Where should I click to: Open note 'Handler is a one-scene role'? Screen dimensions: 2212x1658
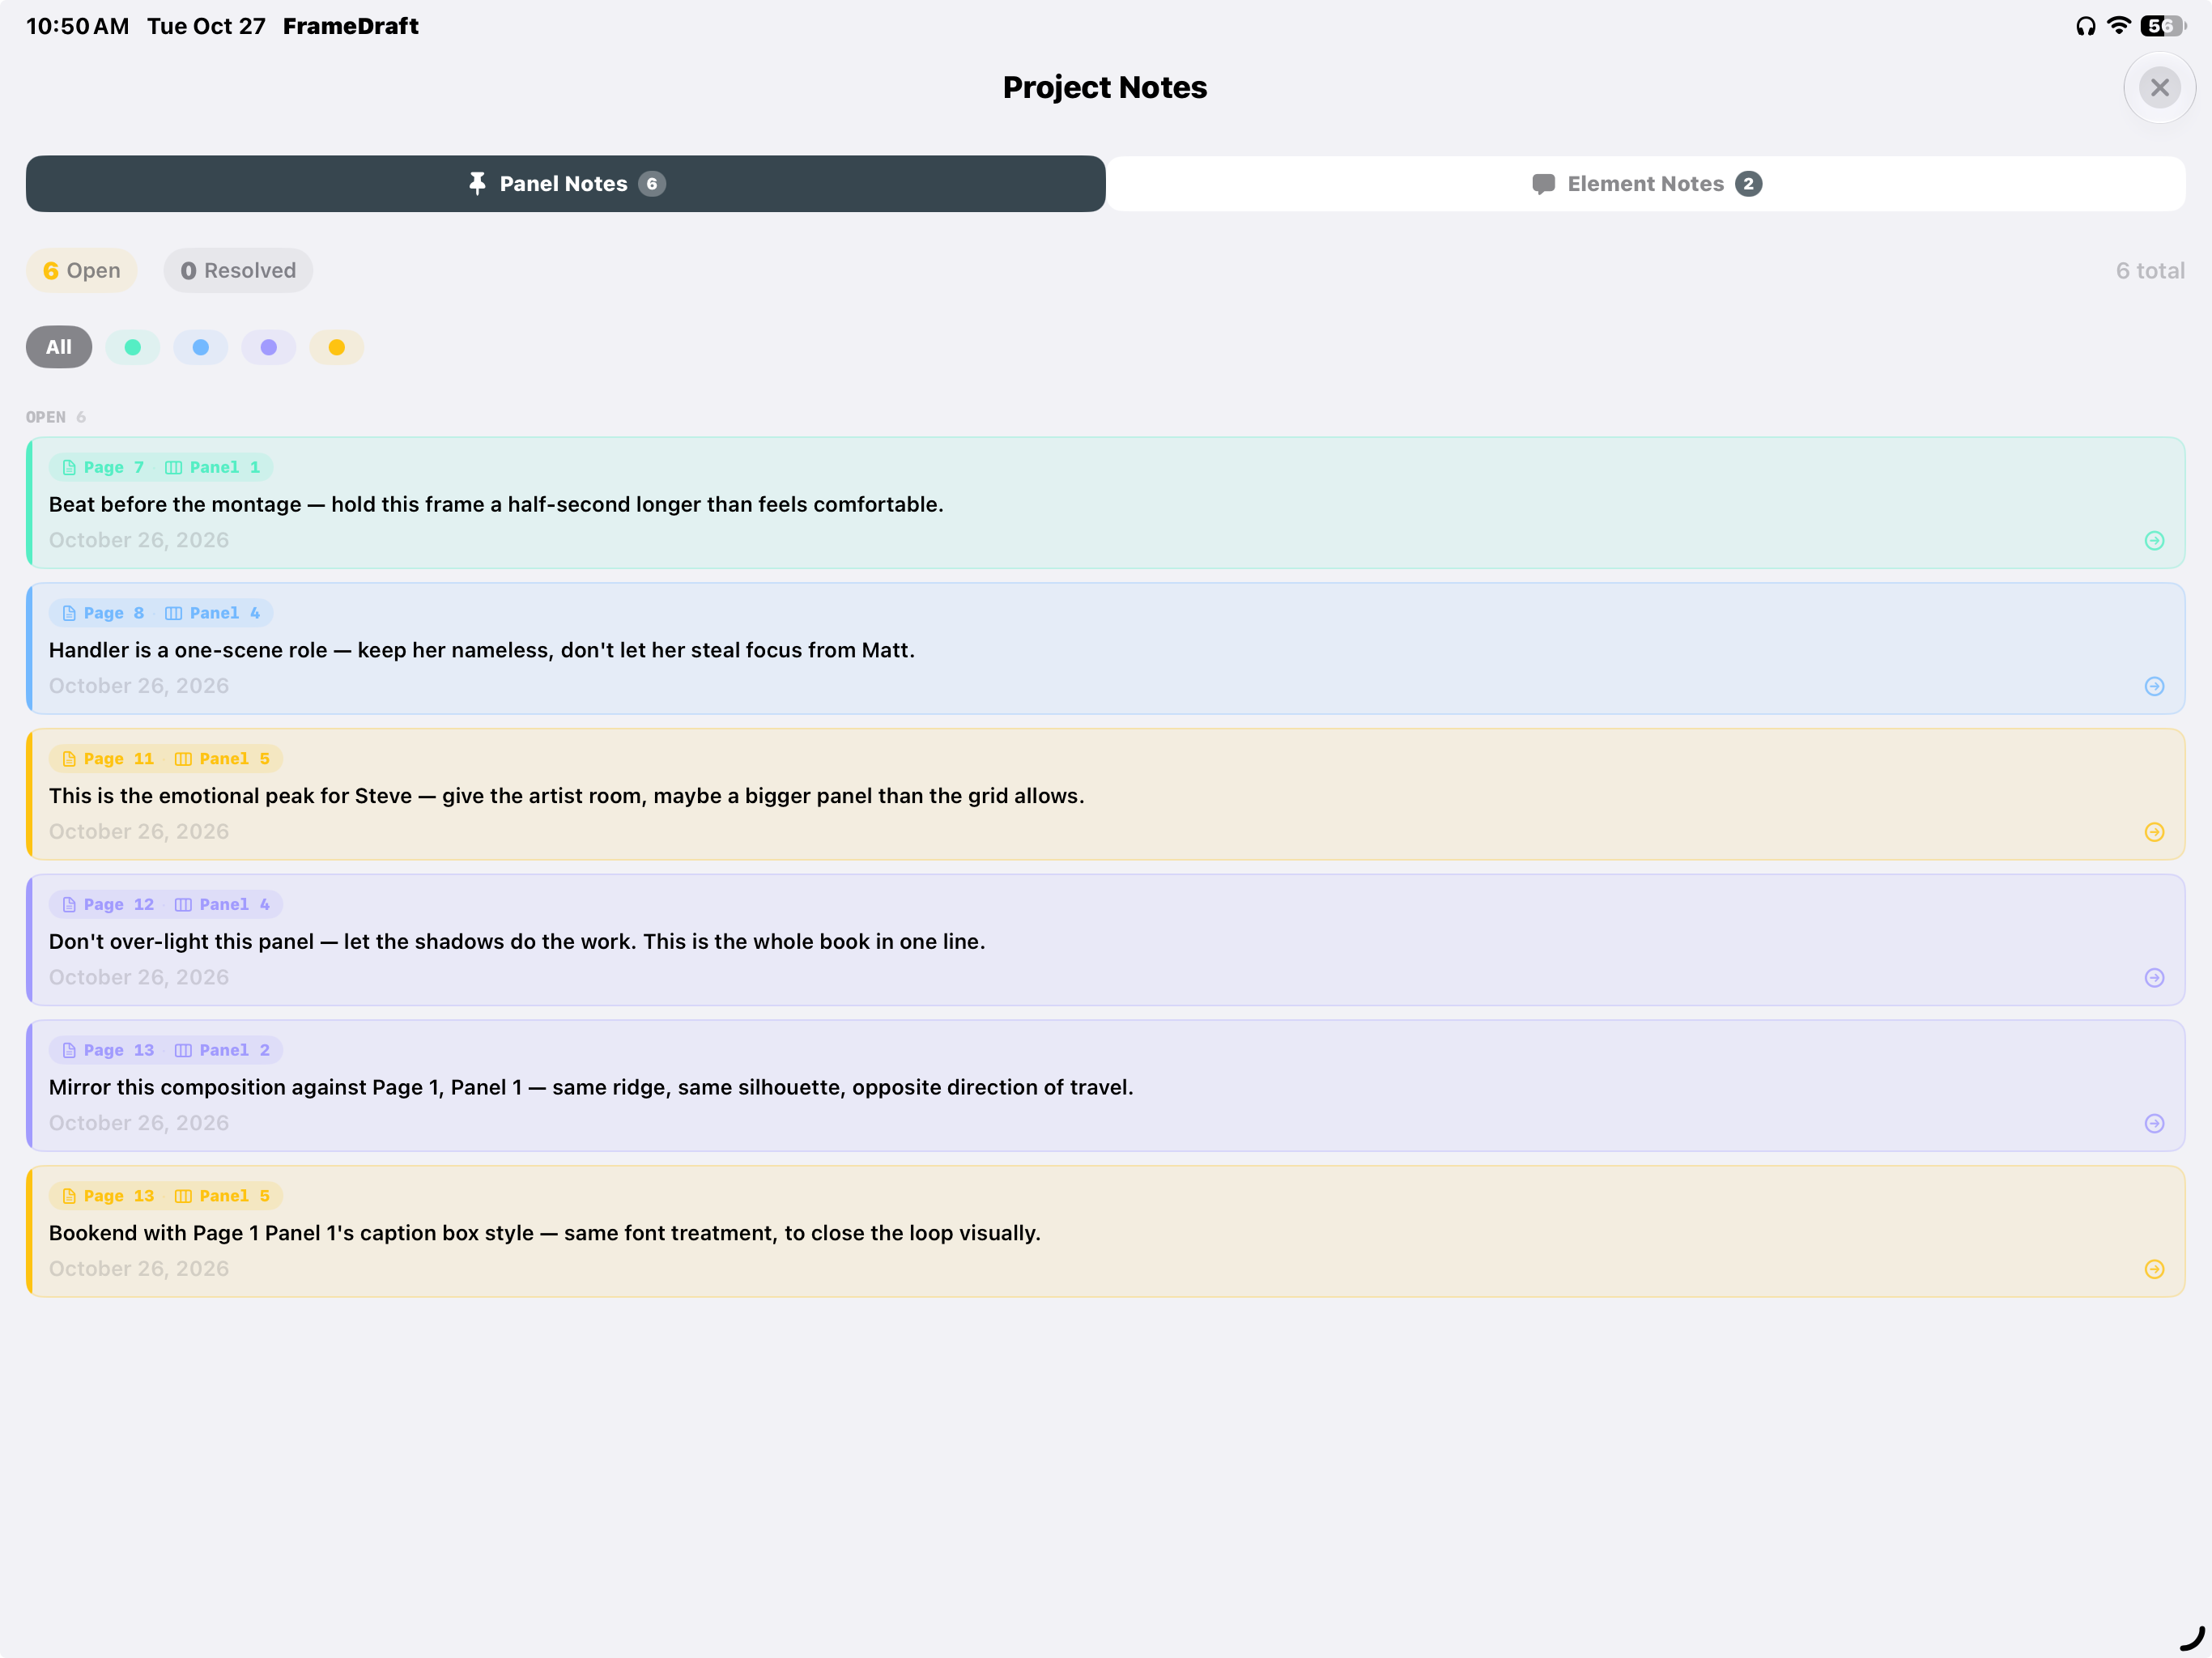1105,649
